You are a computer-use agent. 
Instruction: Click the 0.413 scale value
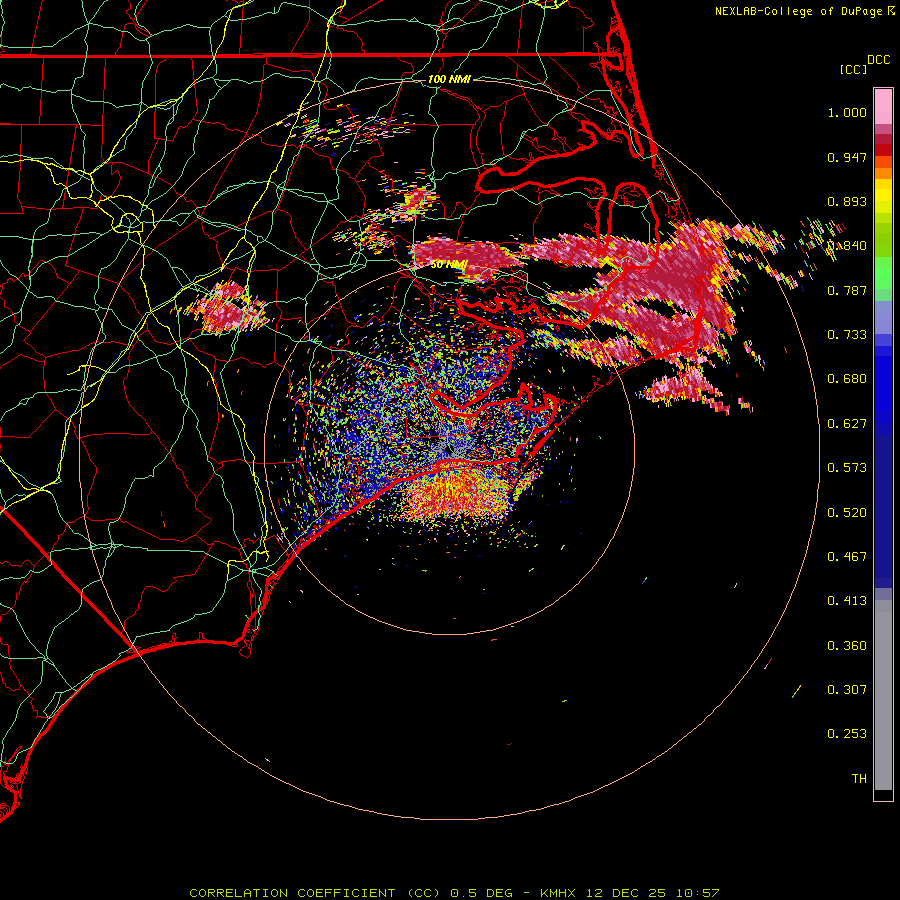coord(847,601)
